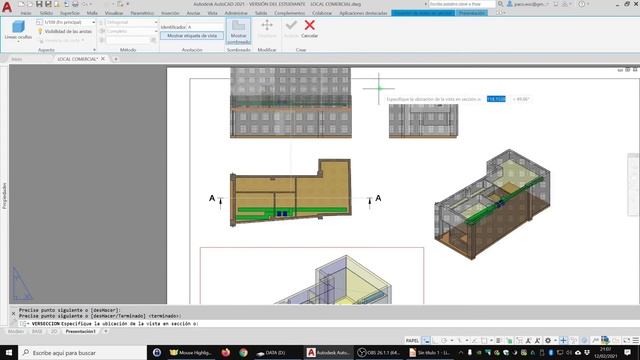
Task: Open the Administrar ribbon tab
Action: [x=236, y=13]
